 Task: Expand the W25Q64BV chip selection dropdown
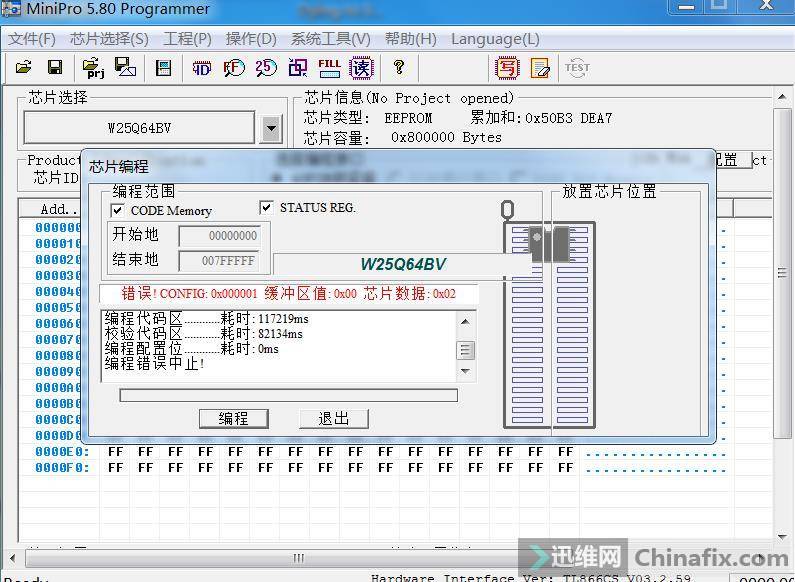coord(271,128)
